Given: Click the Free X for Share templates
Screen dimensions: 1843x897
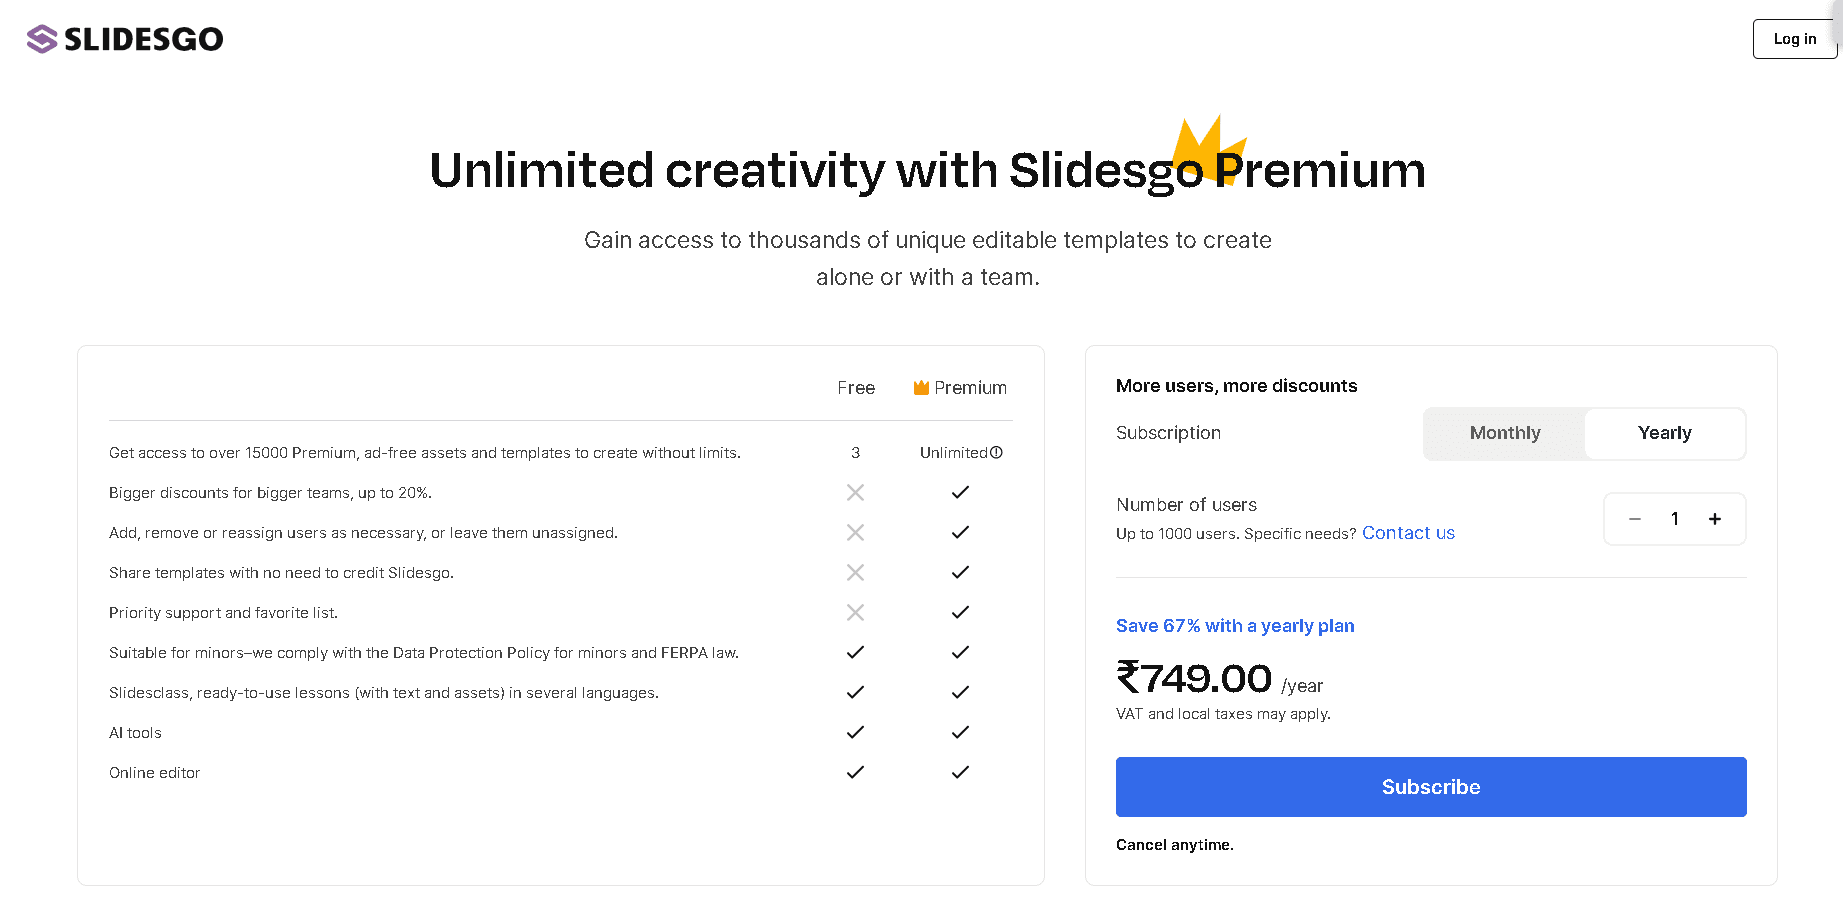Looking at the screenshot, I should (x=855, y=572).
